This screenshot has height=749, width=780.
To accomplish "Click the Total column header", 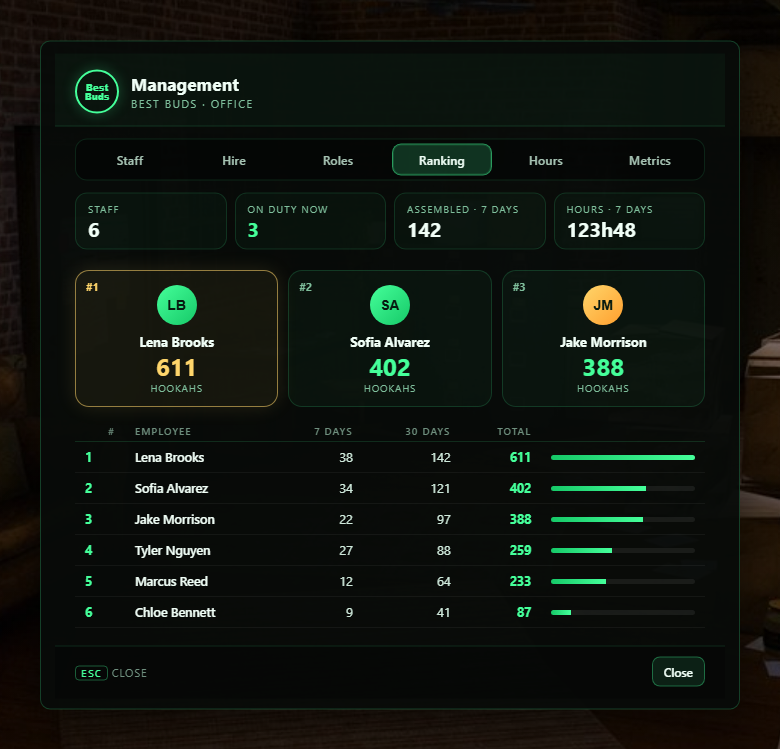I will (514, 432).
